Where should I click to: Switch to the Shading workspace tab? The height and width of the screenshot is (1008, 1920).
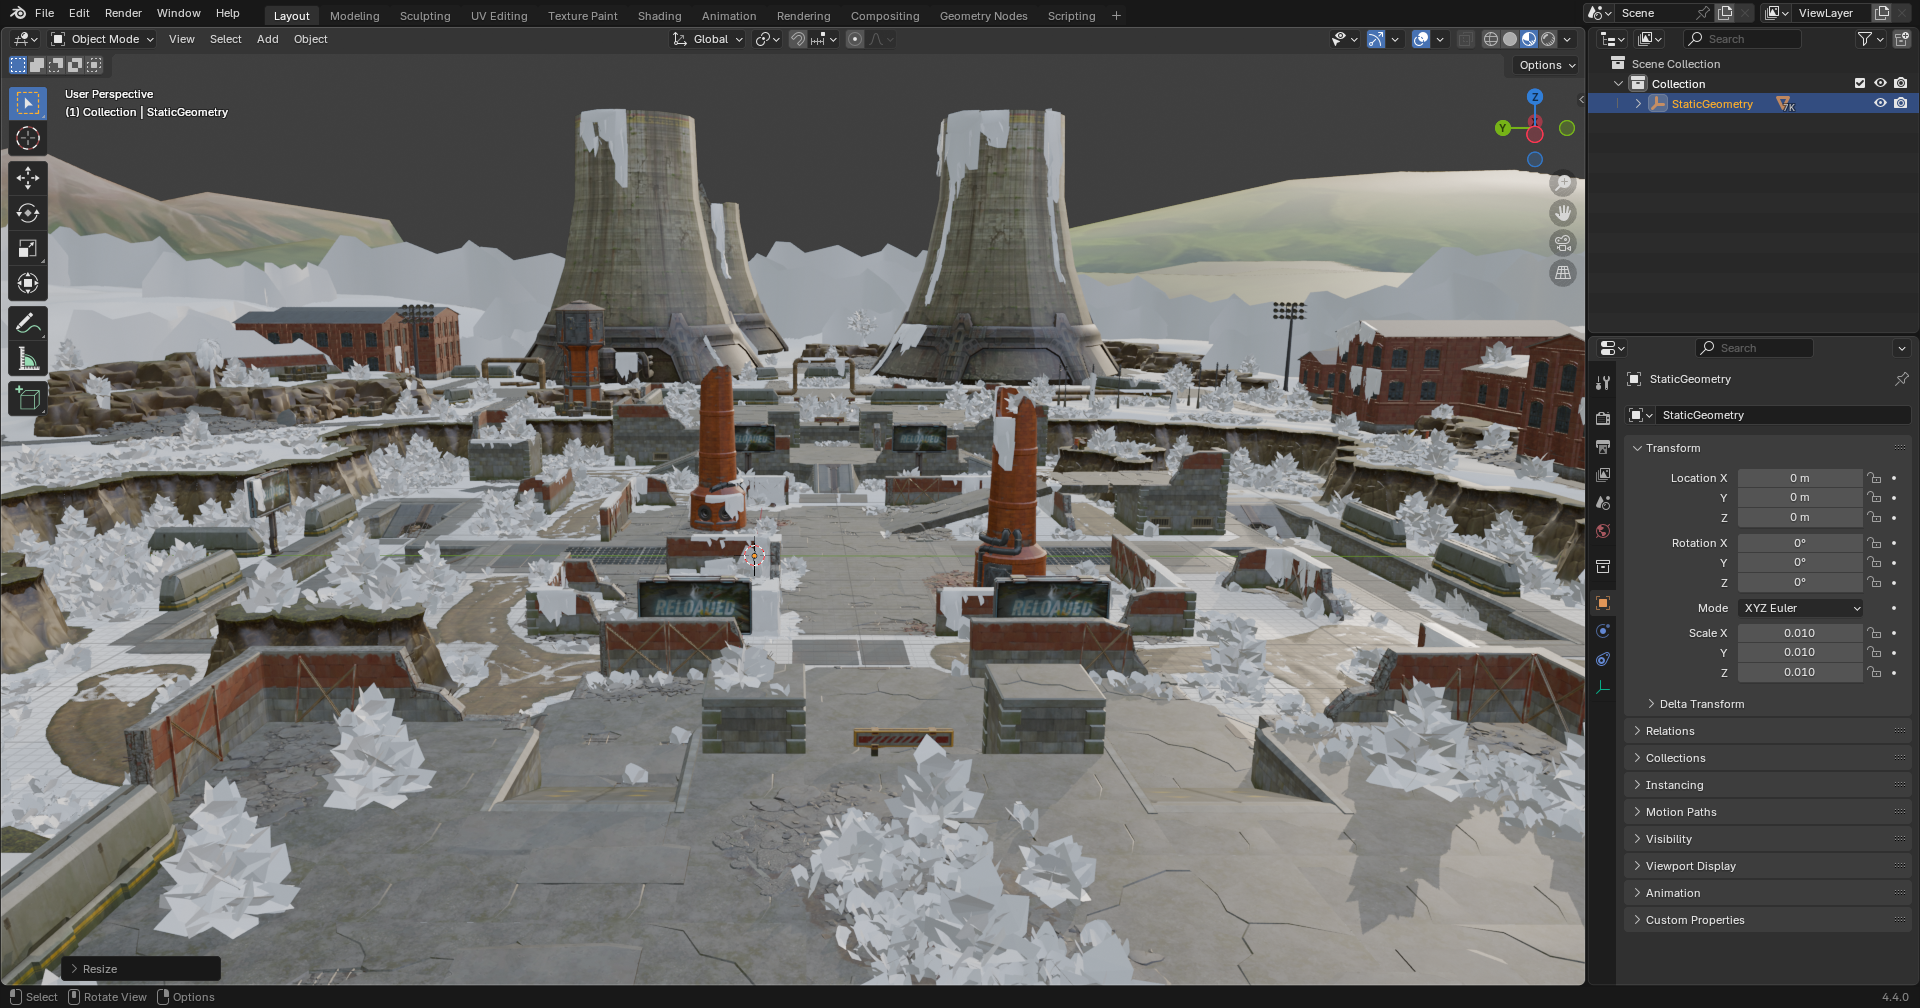(x=659, y=16)
